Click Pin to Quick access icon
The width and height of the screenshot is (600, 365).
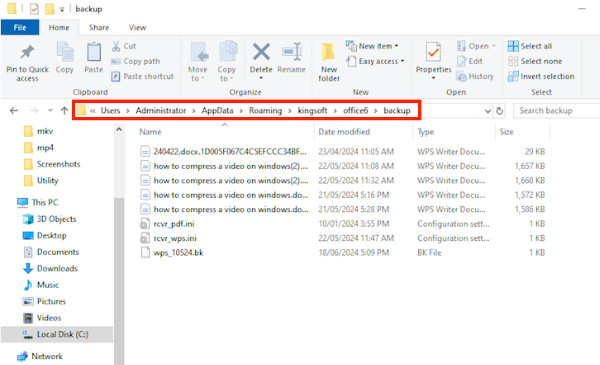27,52
